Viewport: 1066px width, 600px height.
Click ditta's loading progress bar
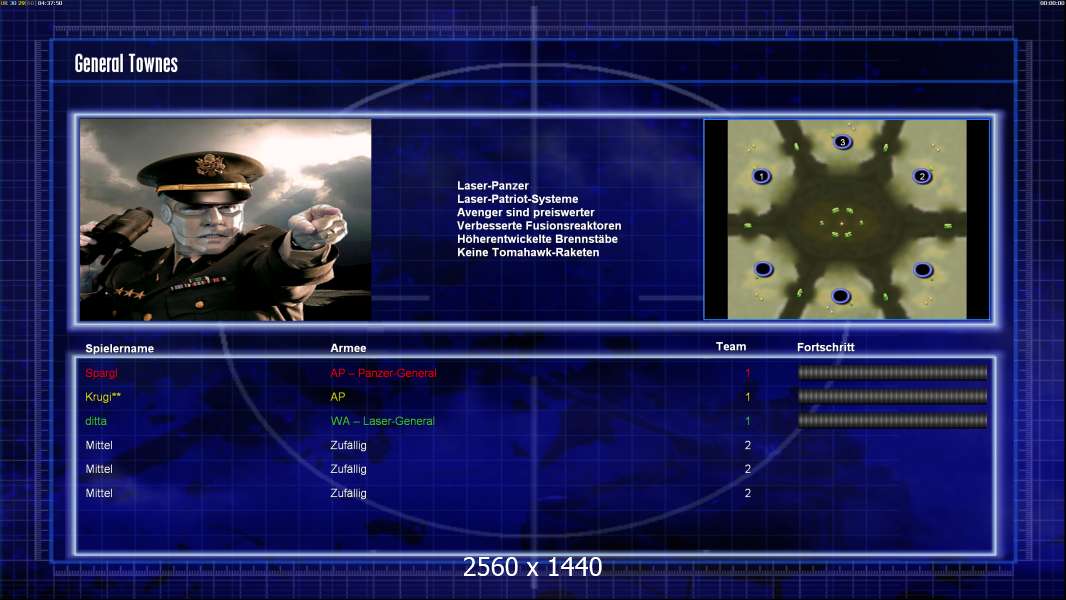(x=893, y=421)
